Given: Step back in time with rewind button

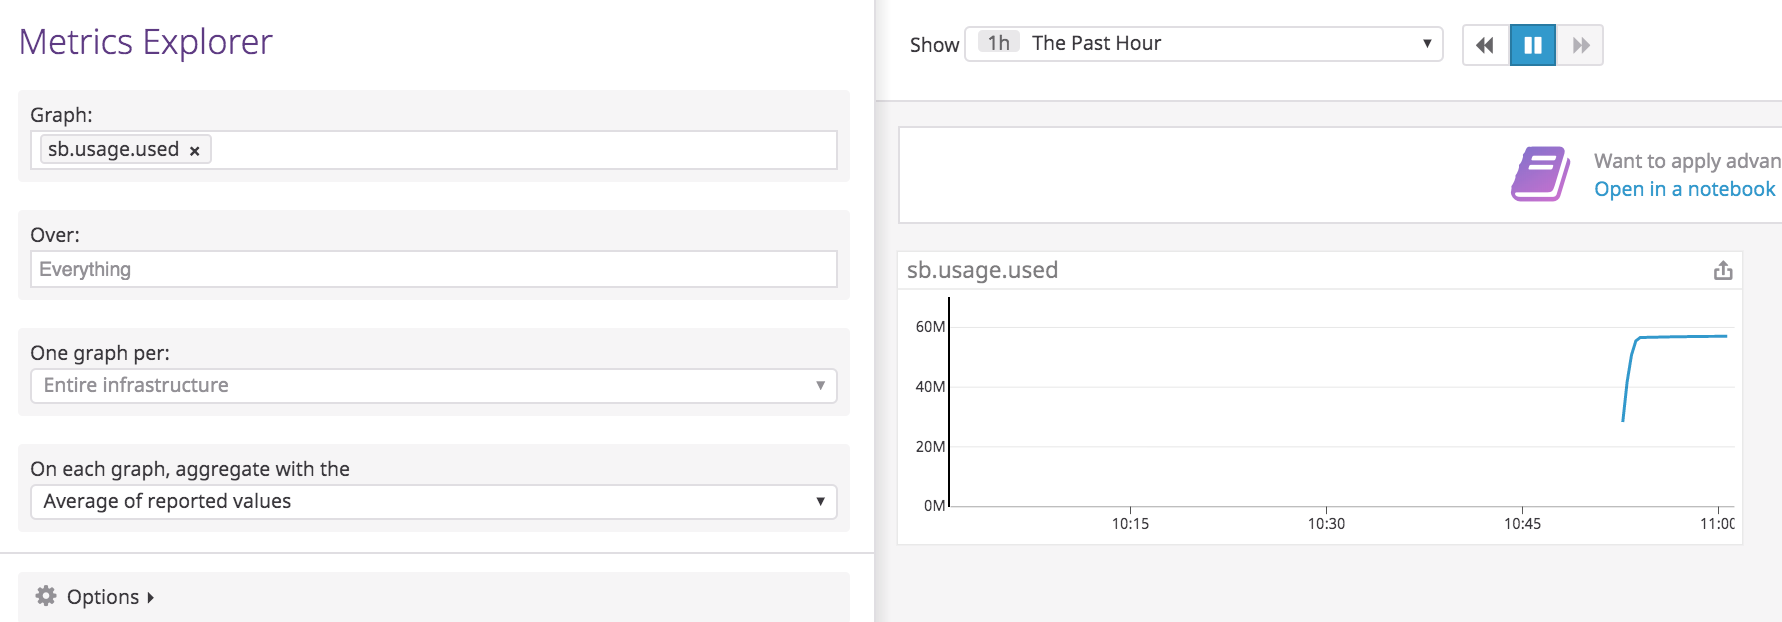Looking at the screenshot, I should 1485,45.
